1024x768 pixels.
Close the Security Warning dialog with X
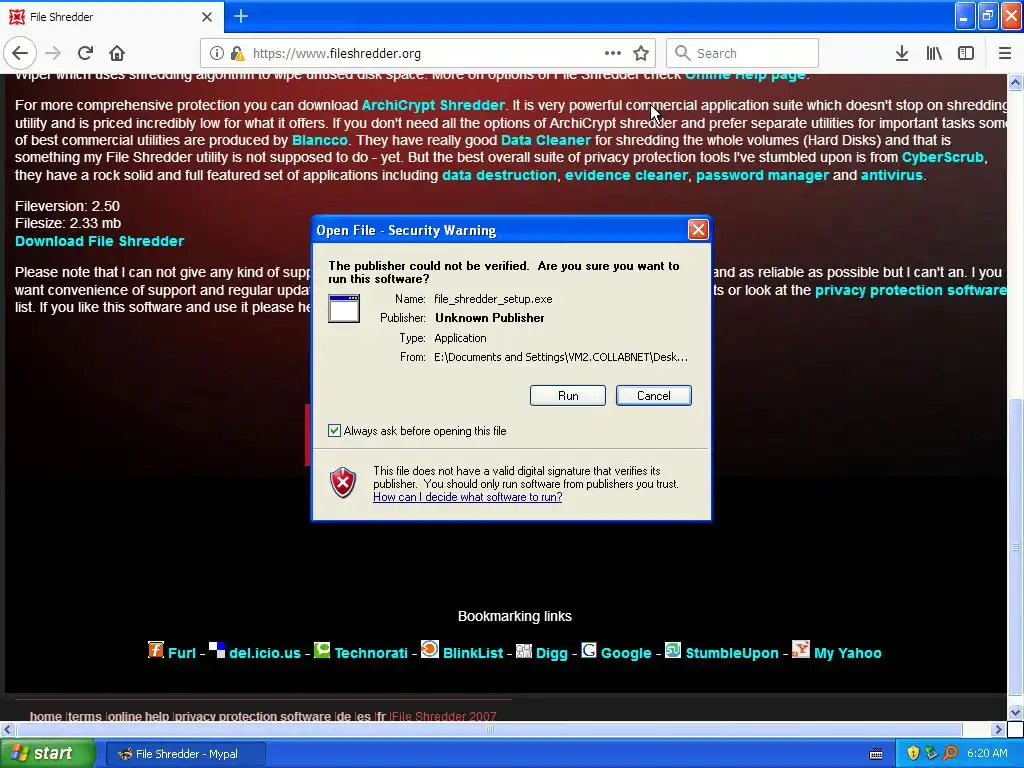(x=698, y=230)
